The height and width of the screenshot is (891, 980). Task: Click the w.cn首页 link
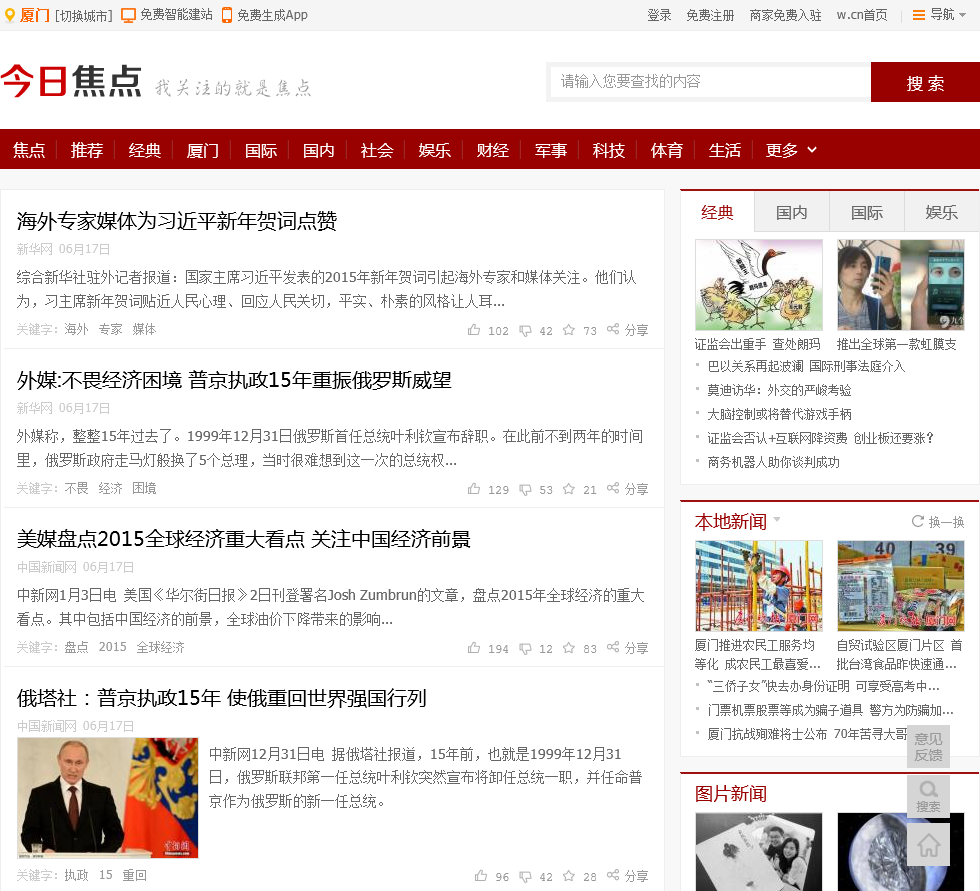tap(862, 15)
